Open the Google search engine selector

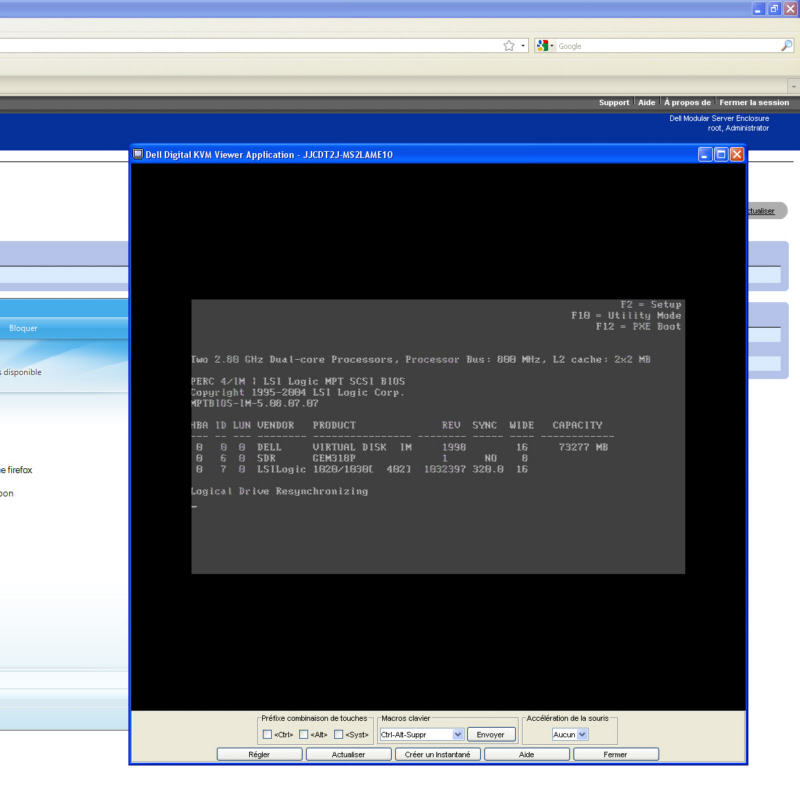[x=545, y=46]
